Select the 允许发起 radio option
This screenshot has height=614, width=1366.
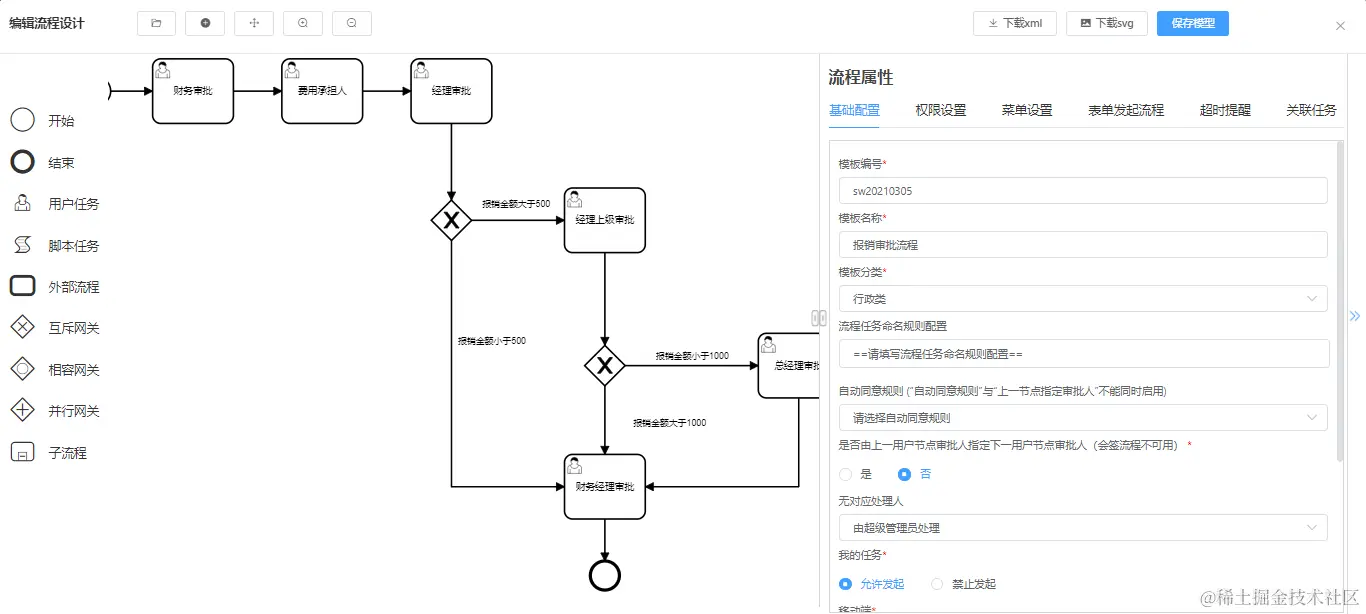(x=848, y=583)
